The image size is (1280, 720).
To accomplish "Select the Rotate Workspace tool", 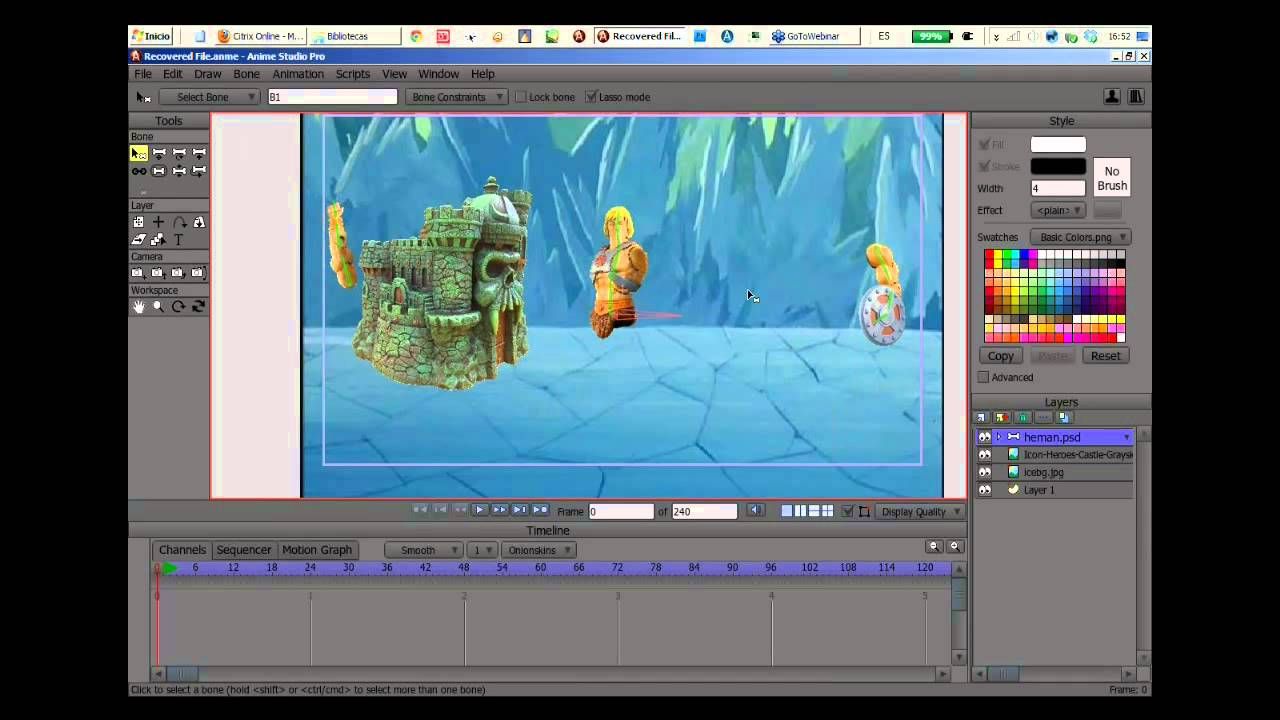I will click(x=179, y=307).
